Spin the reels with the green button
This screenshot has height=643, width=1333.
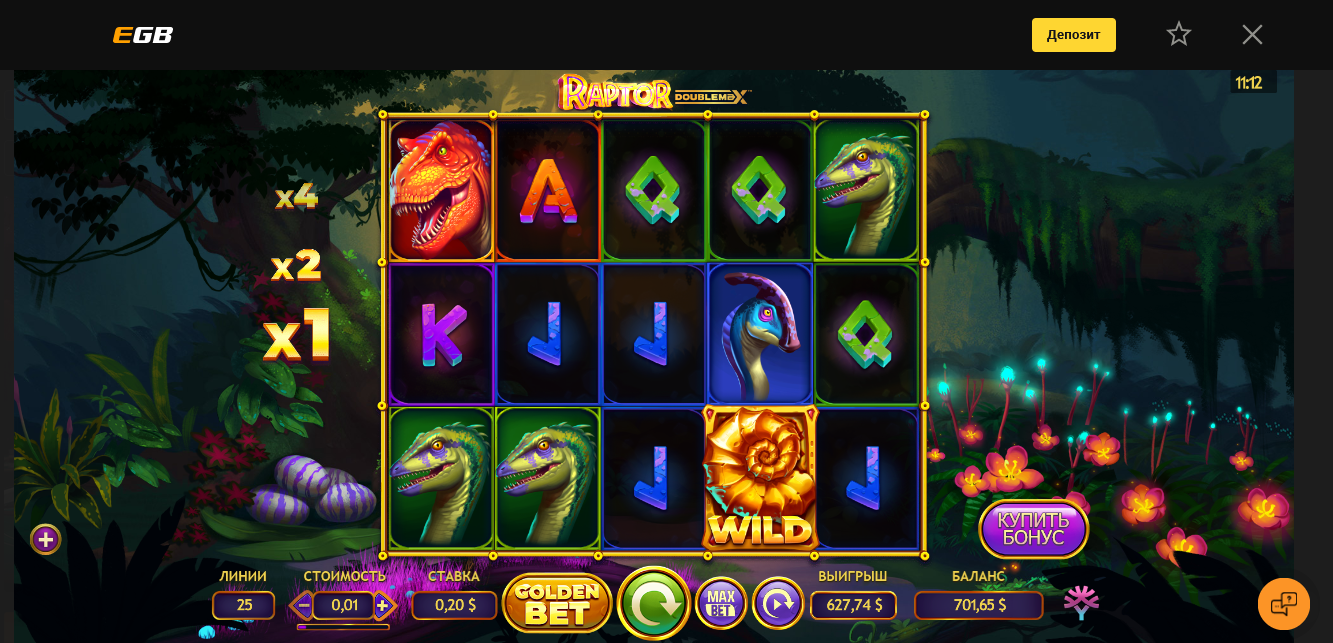pyautogui.click(x=654, y=603)
